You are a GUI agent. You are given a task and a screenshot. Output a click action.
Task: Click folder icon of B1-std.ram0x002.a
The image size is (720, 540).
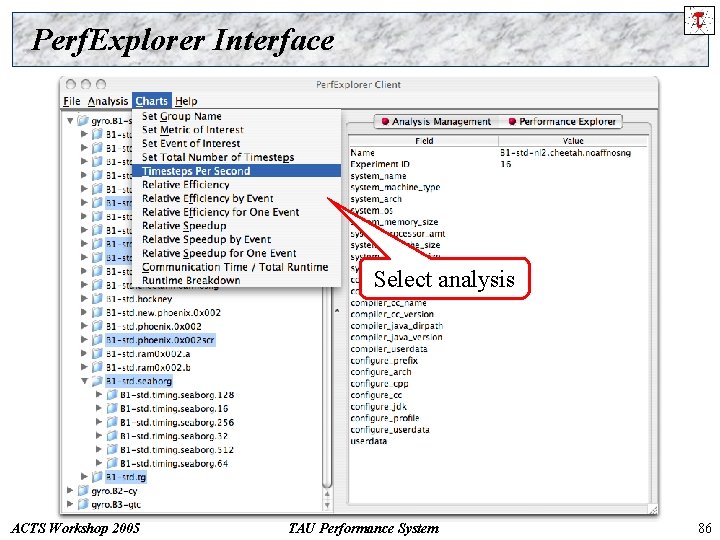97,353
